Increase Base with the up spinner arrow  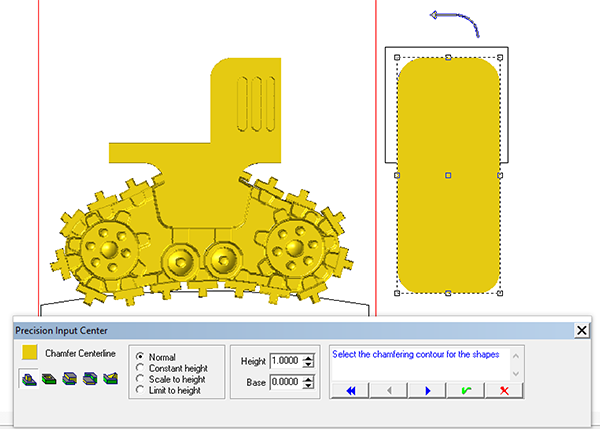point(308,379)
